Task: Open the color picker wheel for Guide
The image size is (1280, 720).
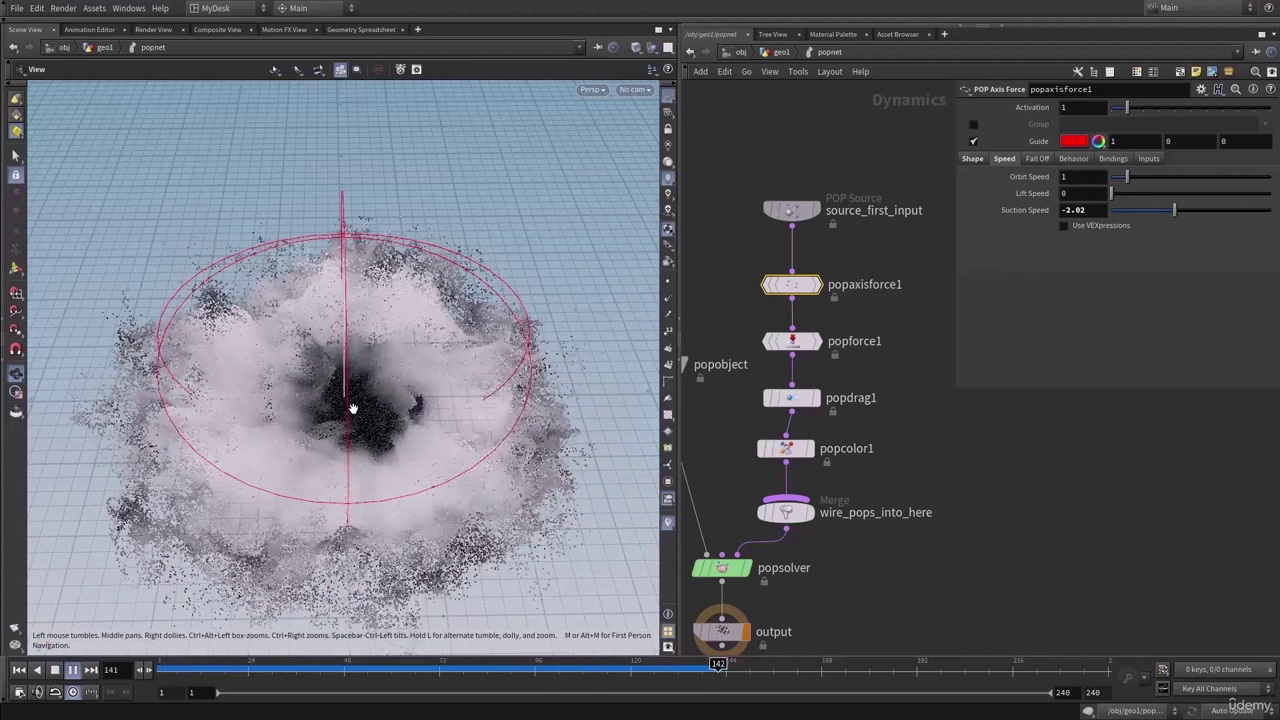Action: click(1098, 141)
